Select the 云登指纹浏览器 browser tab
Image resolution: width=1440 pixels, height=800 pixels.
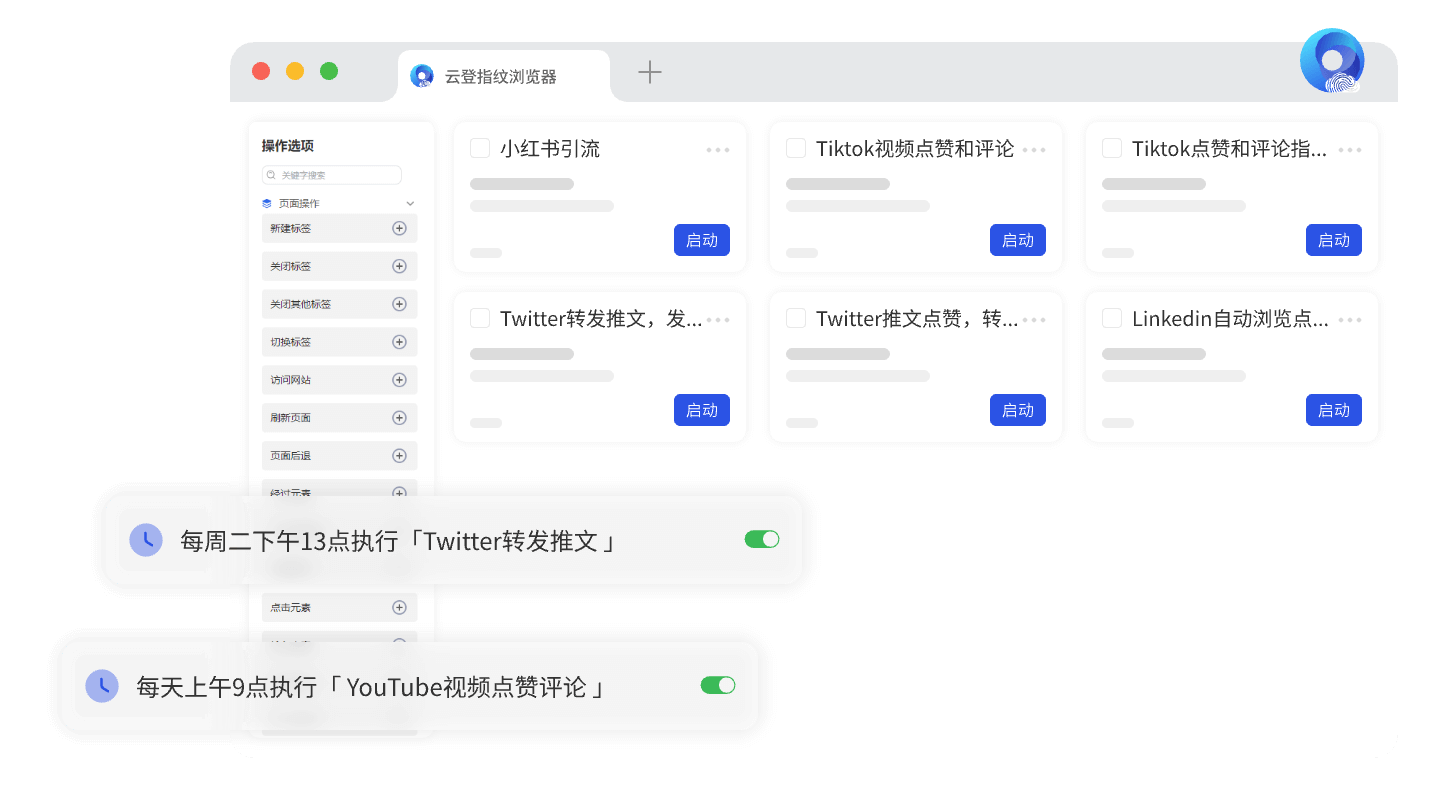(500, 74)
